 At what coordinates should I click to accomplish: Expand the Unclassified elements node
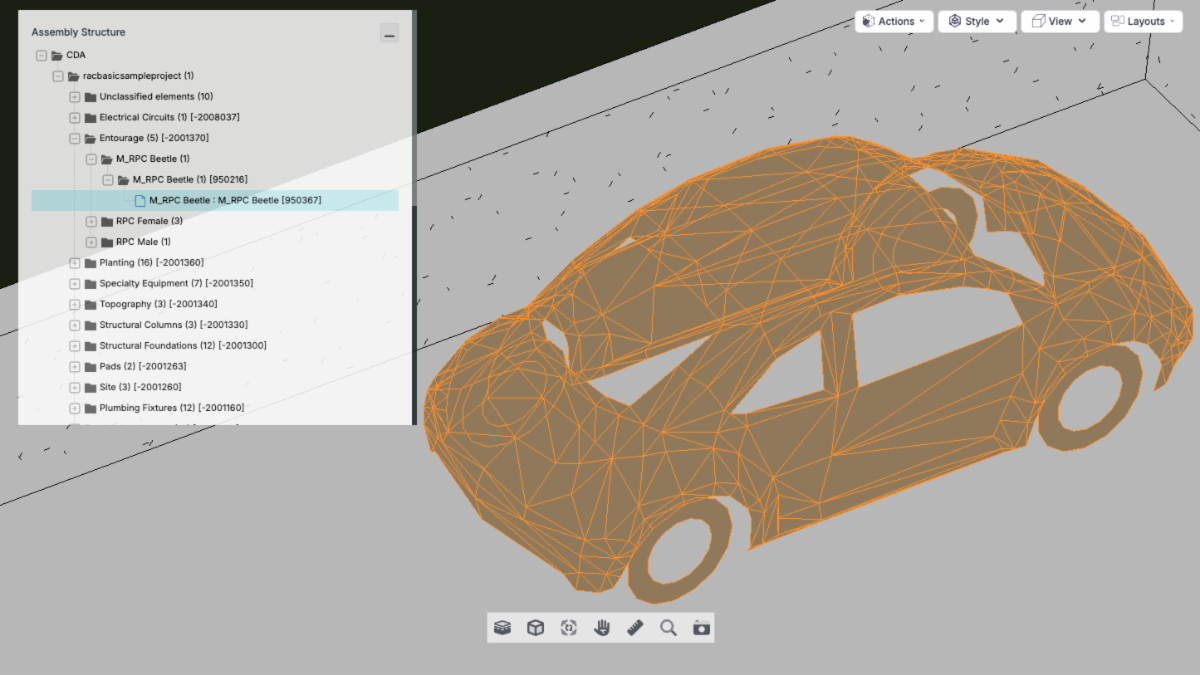coord(75,97)
